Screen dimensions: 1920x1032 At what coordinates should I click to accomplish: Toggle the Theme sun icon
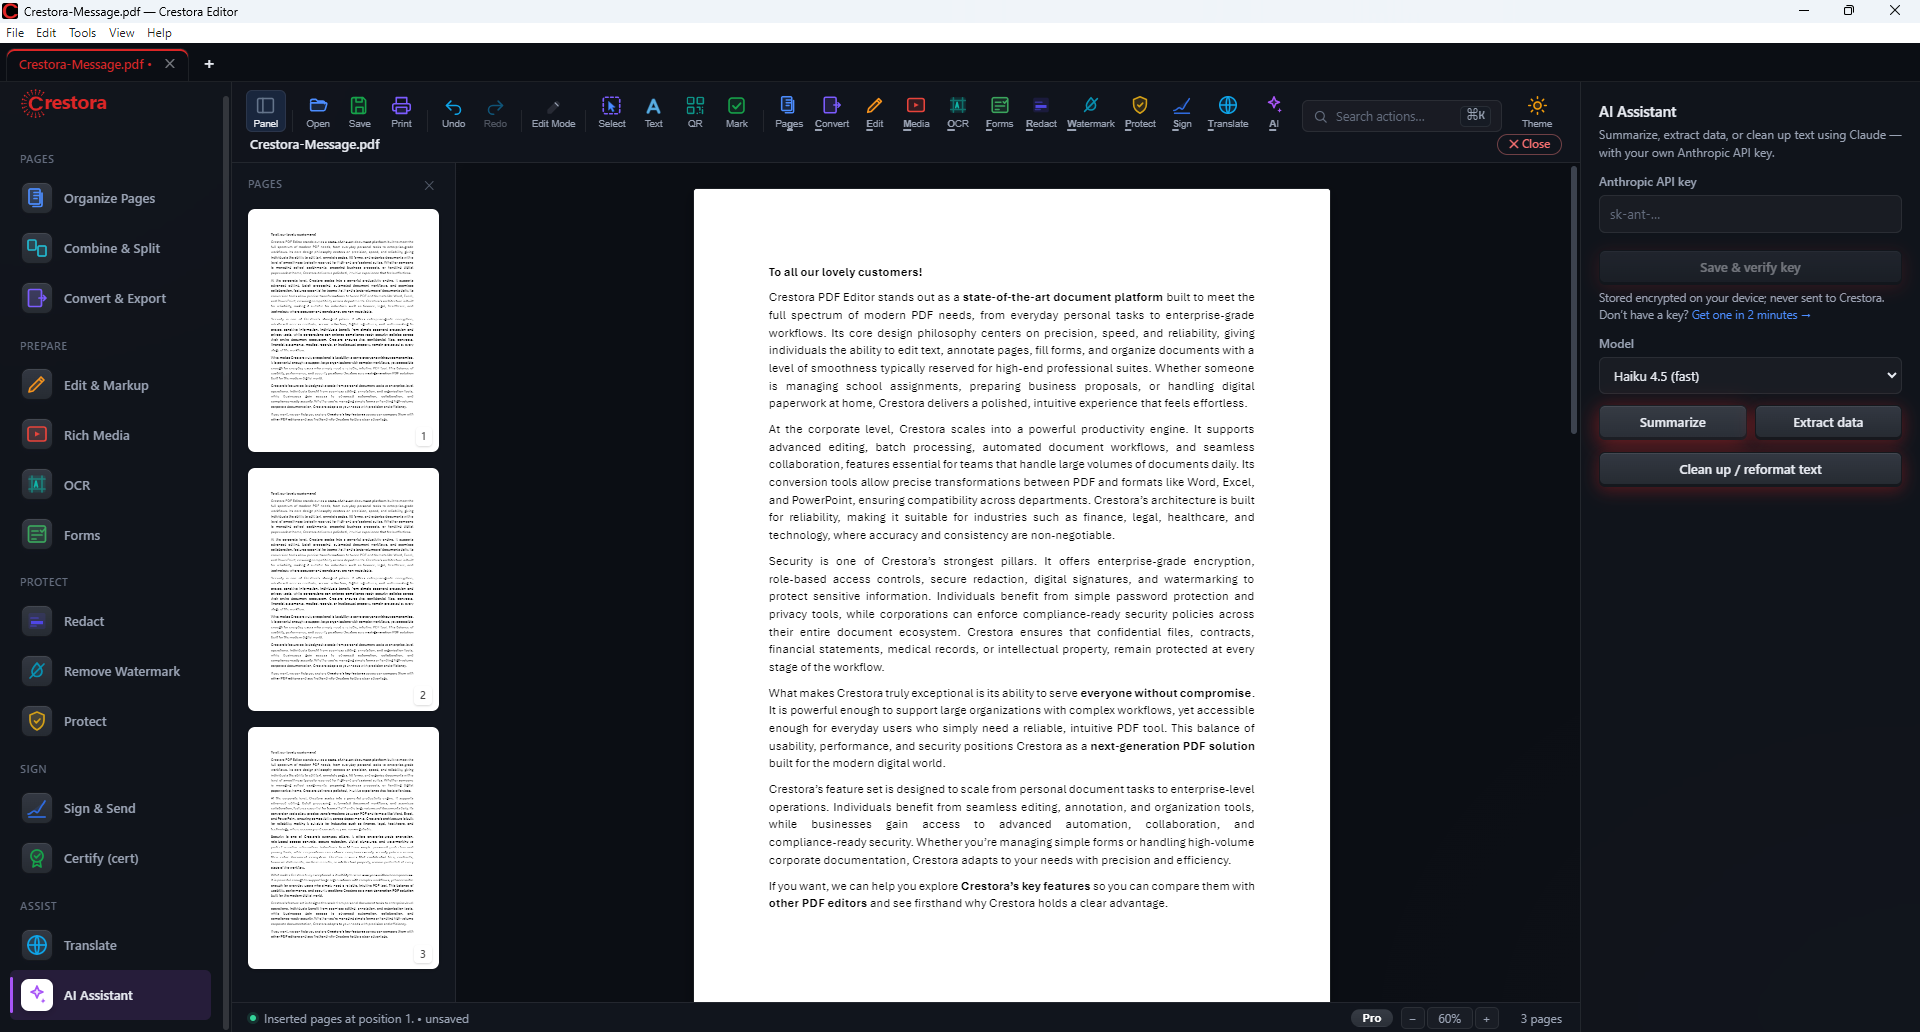pos(1537,112)
